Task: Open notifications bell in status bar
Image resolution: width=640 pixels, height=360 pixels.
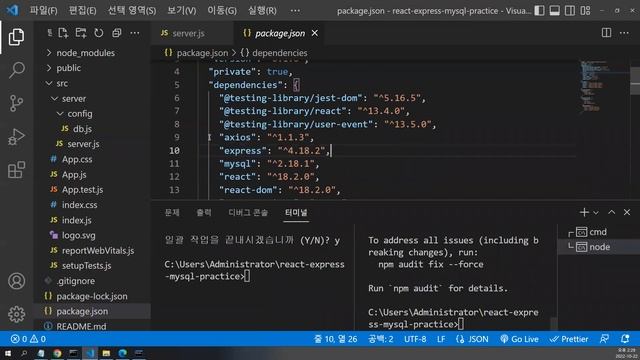Action: 625,339
